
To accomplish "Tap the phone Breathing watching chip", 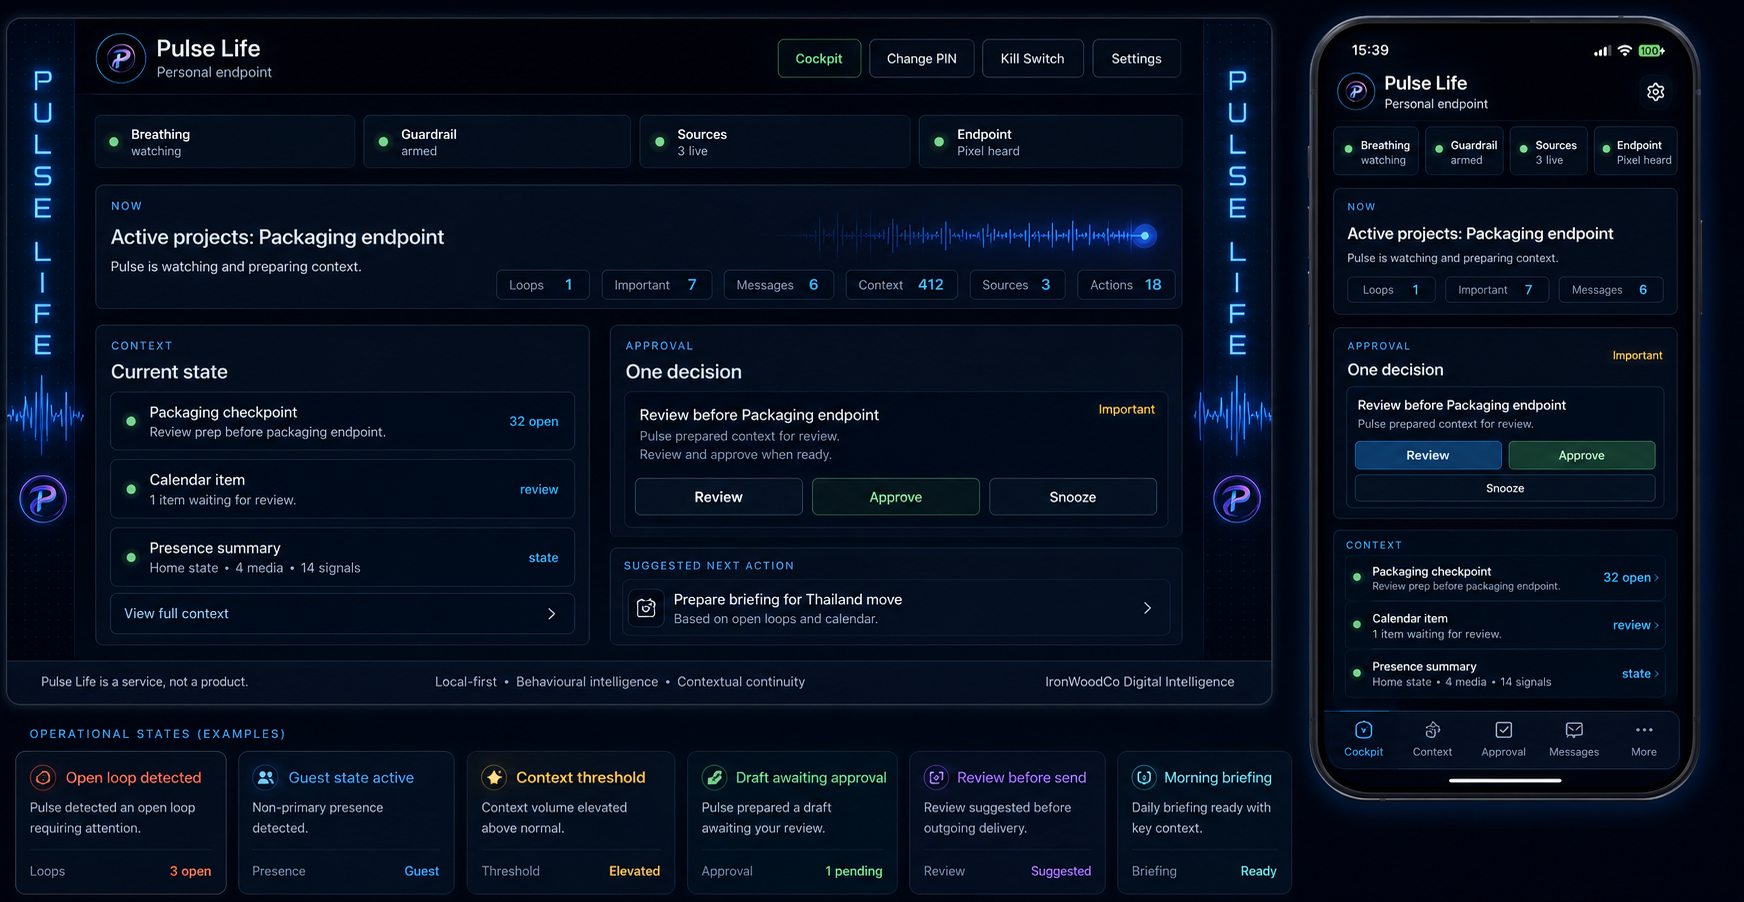I will 1376,152.
